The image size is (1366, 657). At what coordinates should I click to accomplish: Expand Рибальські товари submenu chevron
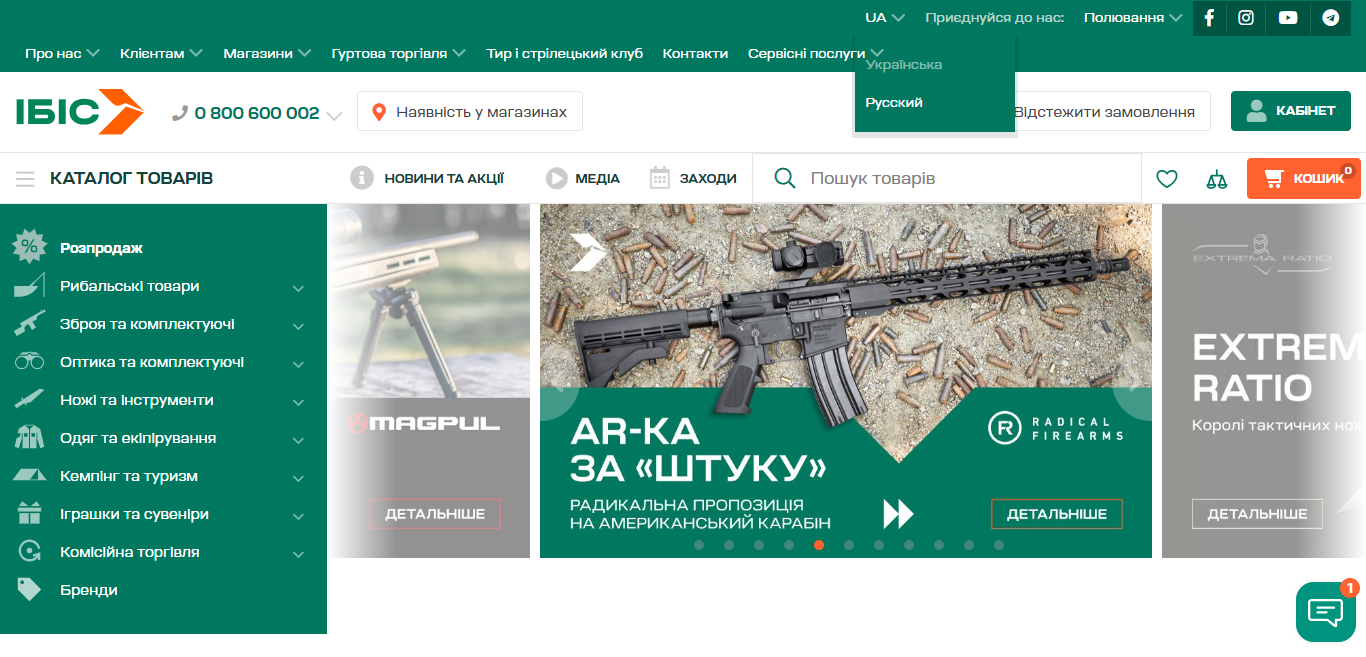point(298,288)
